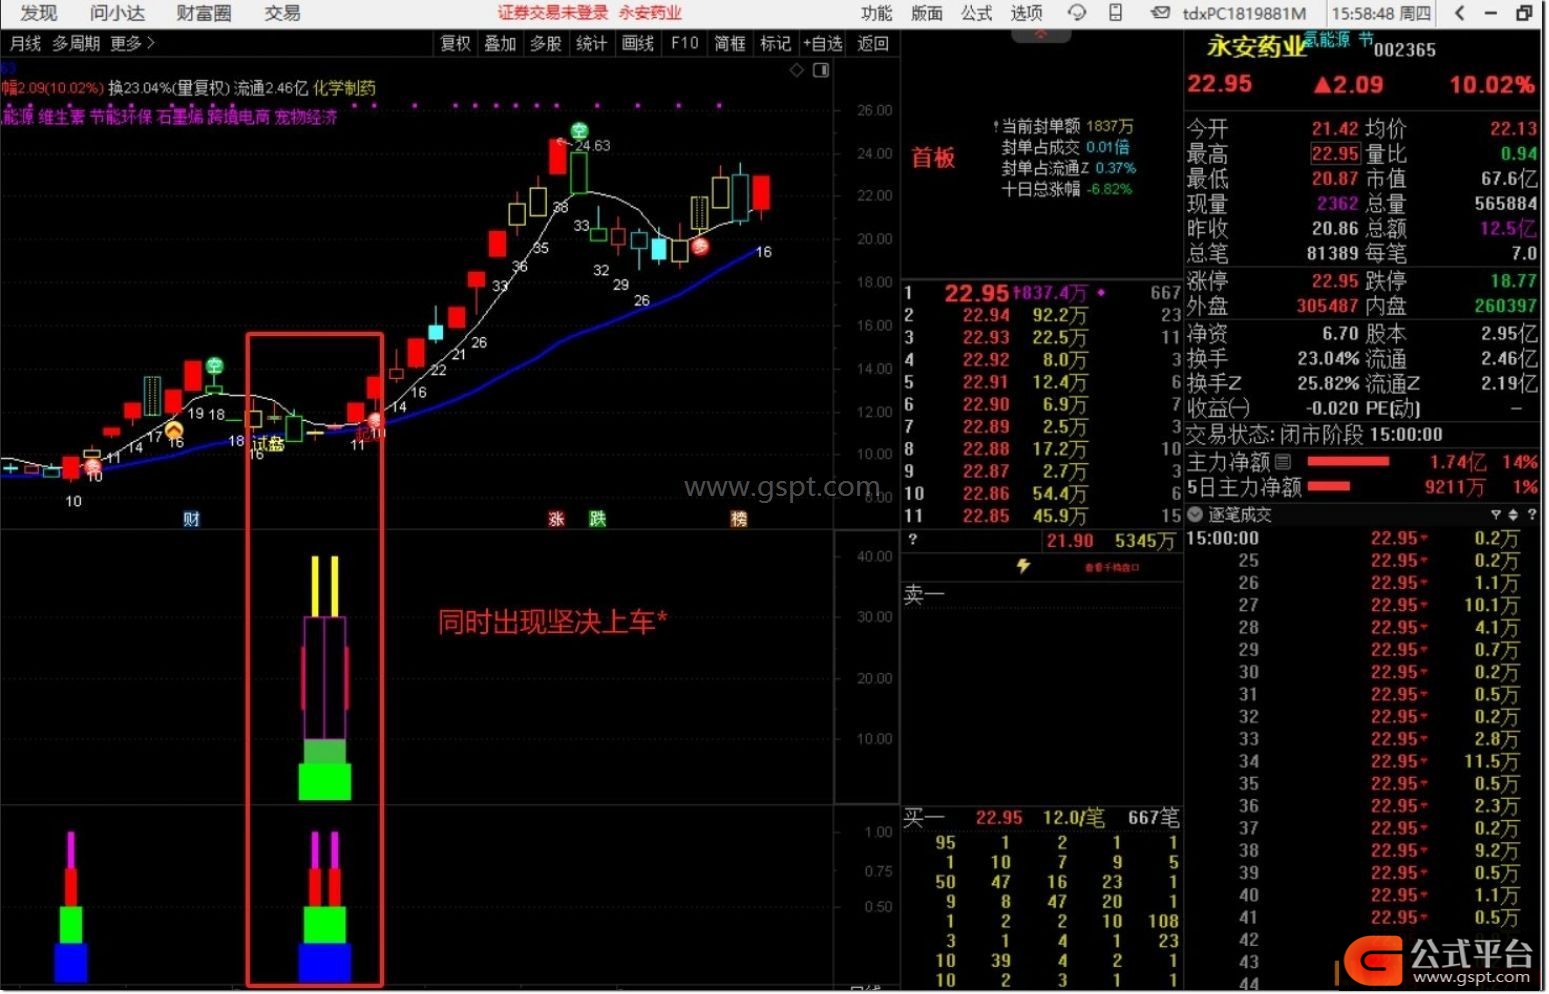Click the 标记 button
This screenshot has height=994, width=1549.
point(775,43)
